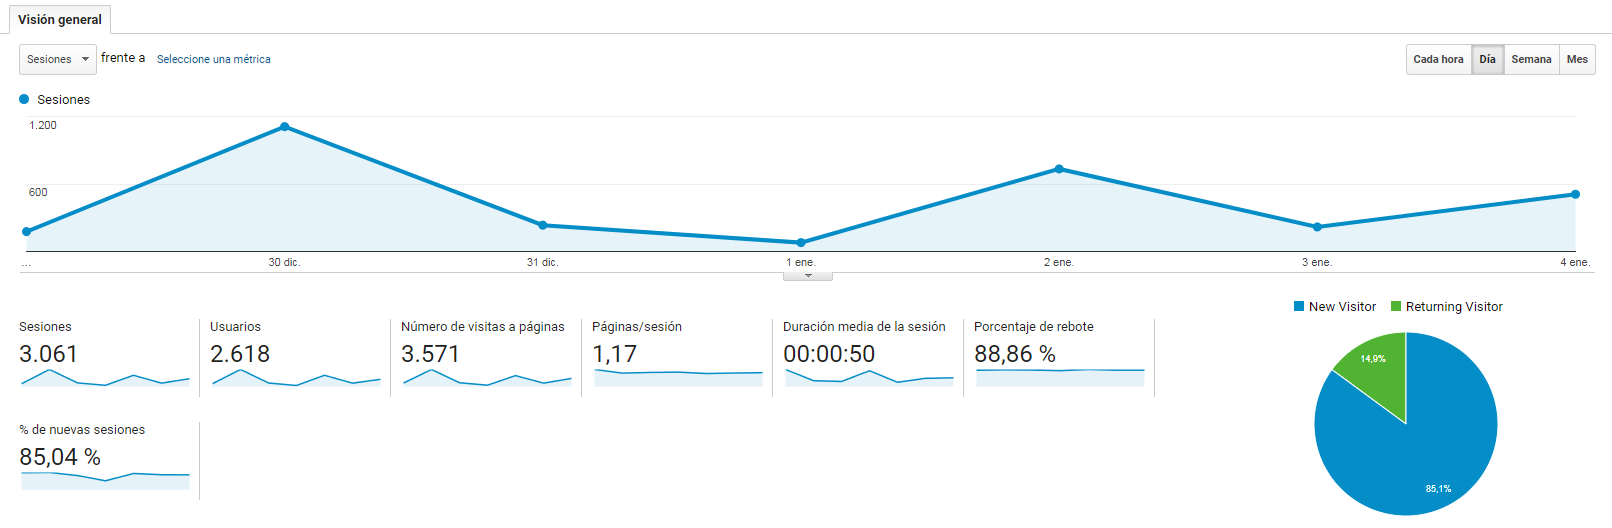The height and width of the screenshot is (528, 1612).
Task: Click the Returning Visitor legend label
Action: [1454, 307]
